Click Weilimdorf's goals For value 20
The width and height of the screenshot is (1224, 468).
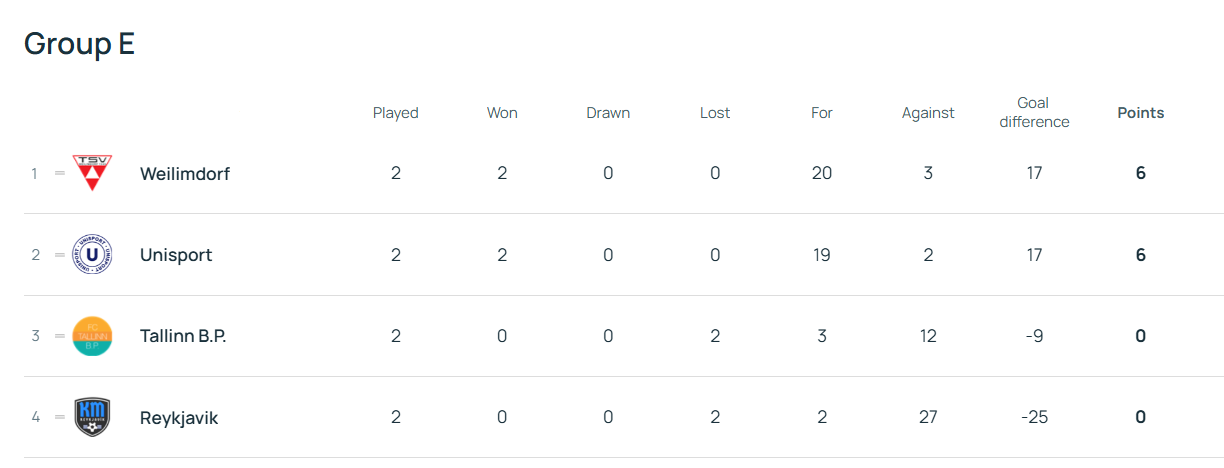(x=822, y=173)
